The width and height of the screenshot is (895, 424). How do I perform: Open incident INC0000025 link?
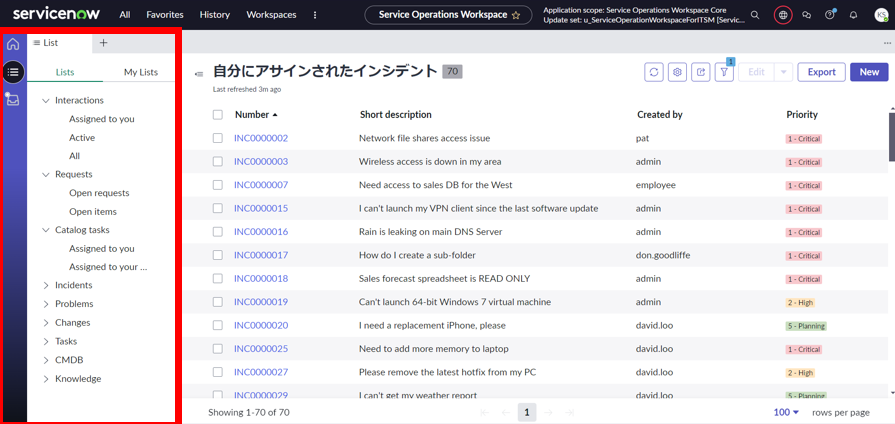coord(261,349)
